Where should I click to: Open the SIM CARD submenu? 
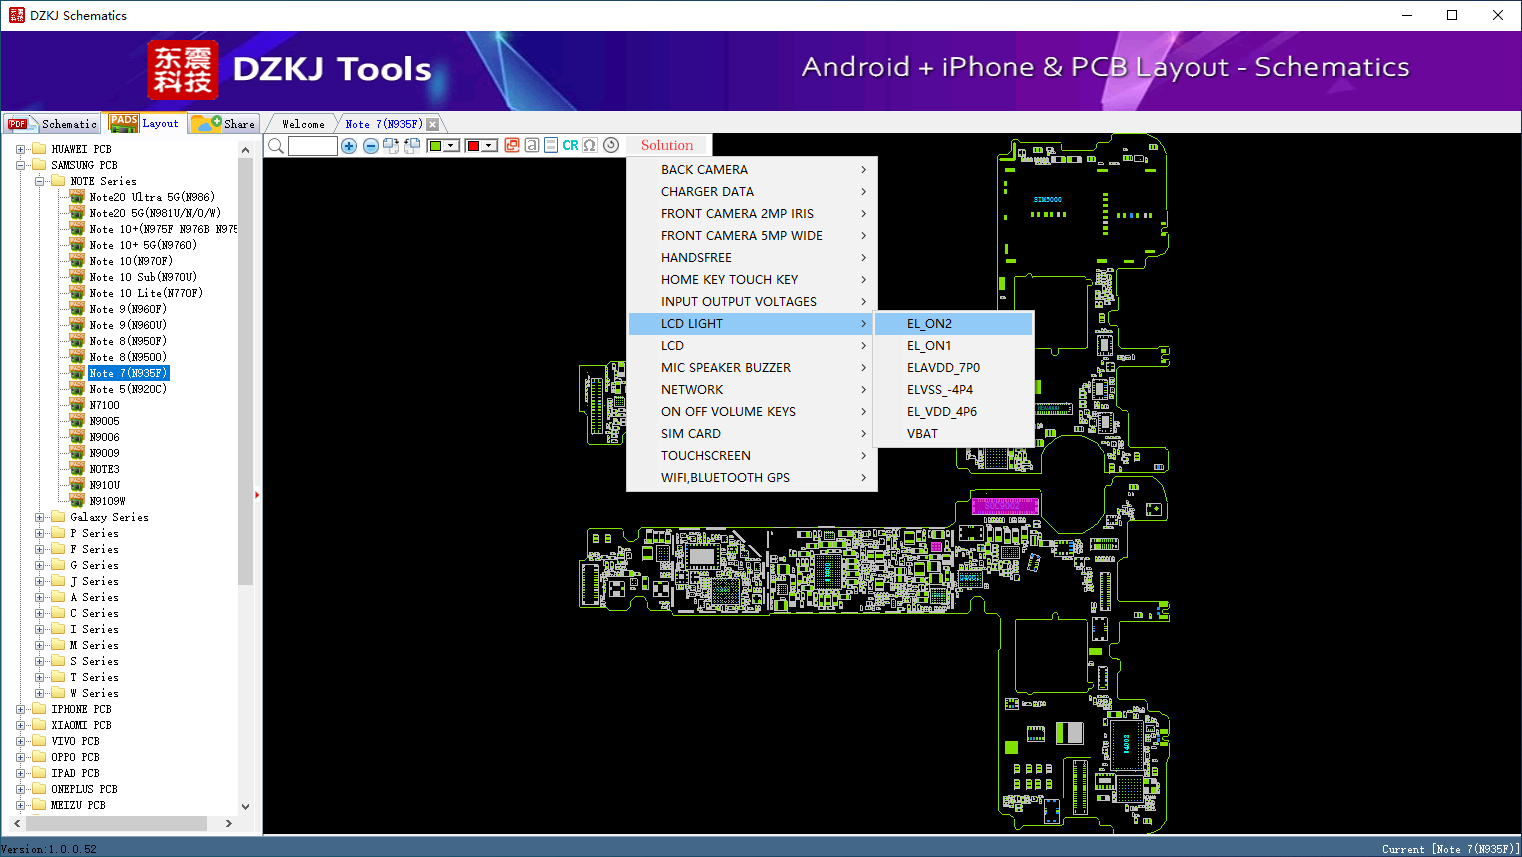(752, 433)
